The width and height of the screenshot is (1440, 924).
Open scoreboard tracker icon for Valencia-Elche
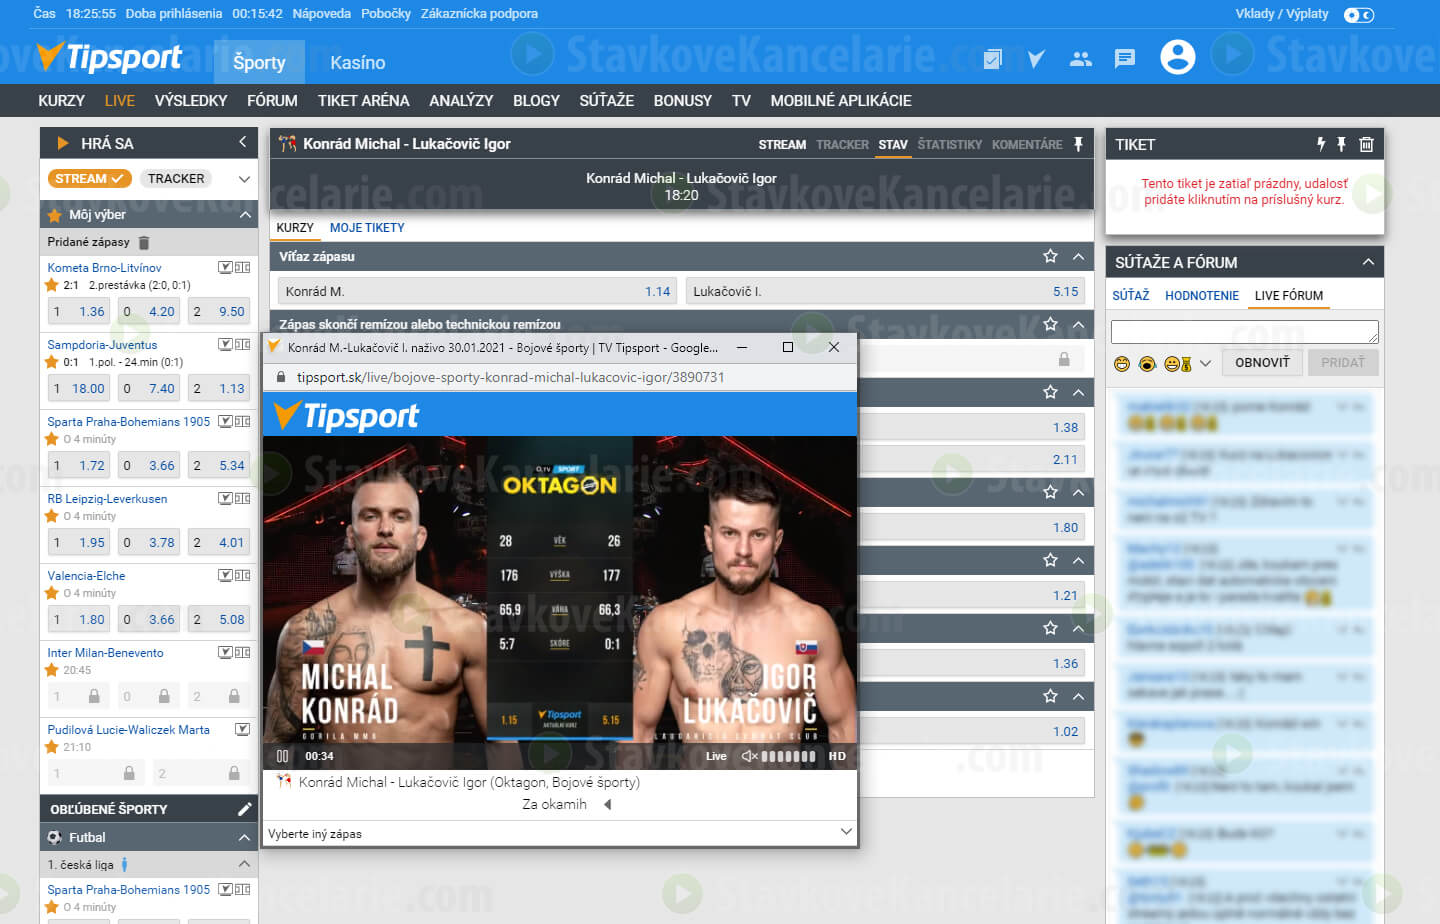click(x=243, y=575)
